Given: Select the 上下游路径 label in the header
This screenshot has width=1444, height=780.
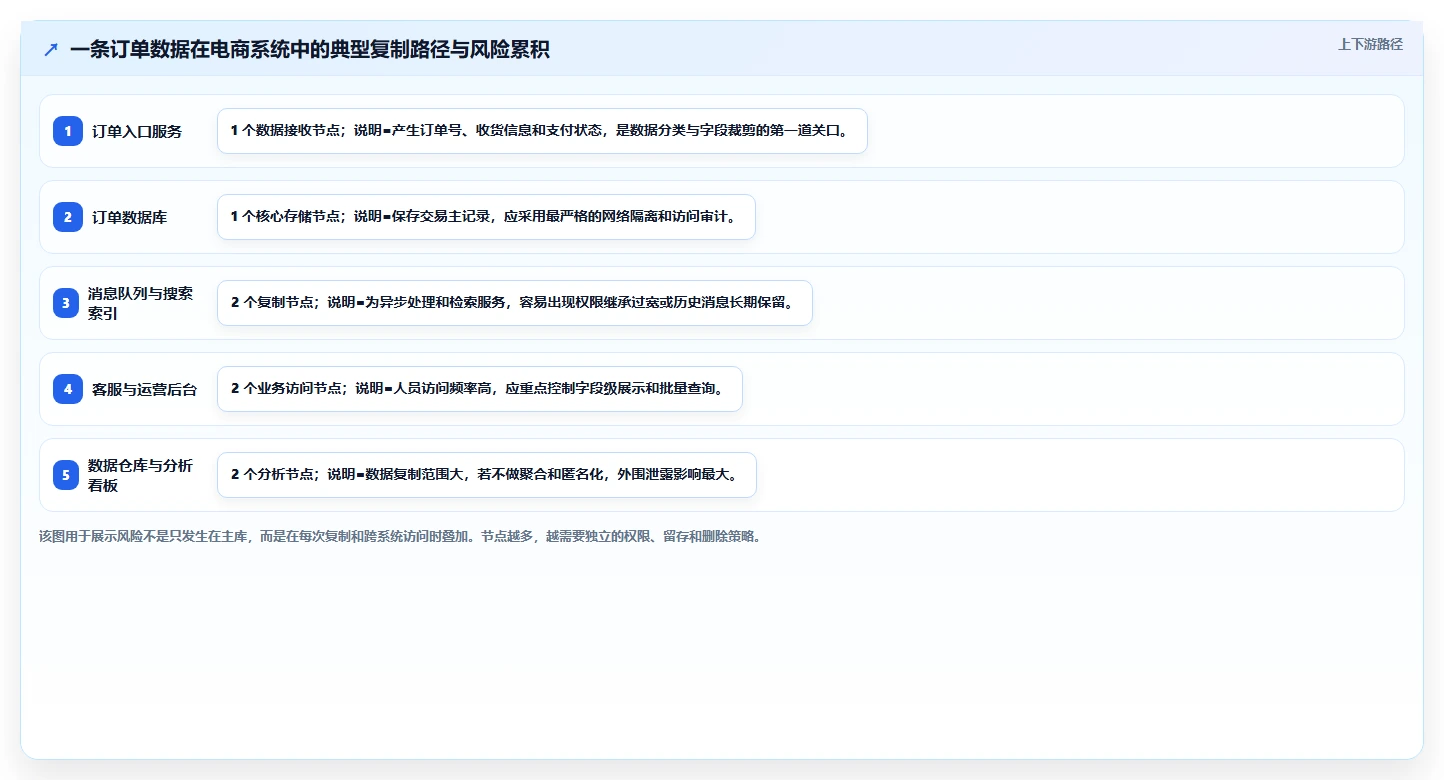Looking at the screenshot, I should [1371, 44].
